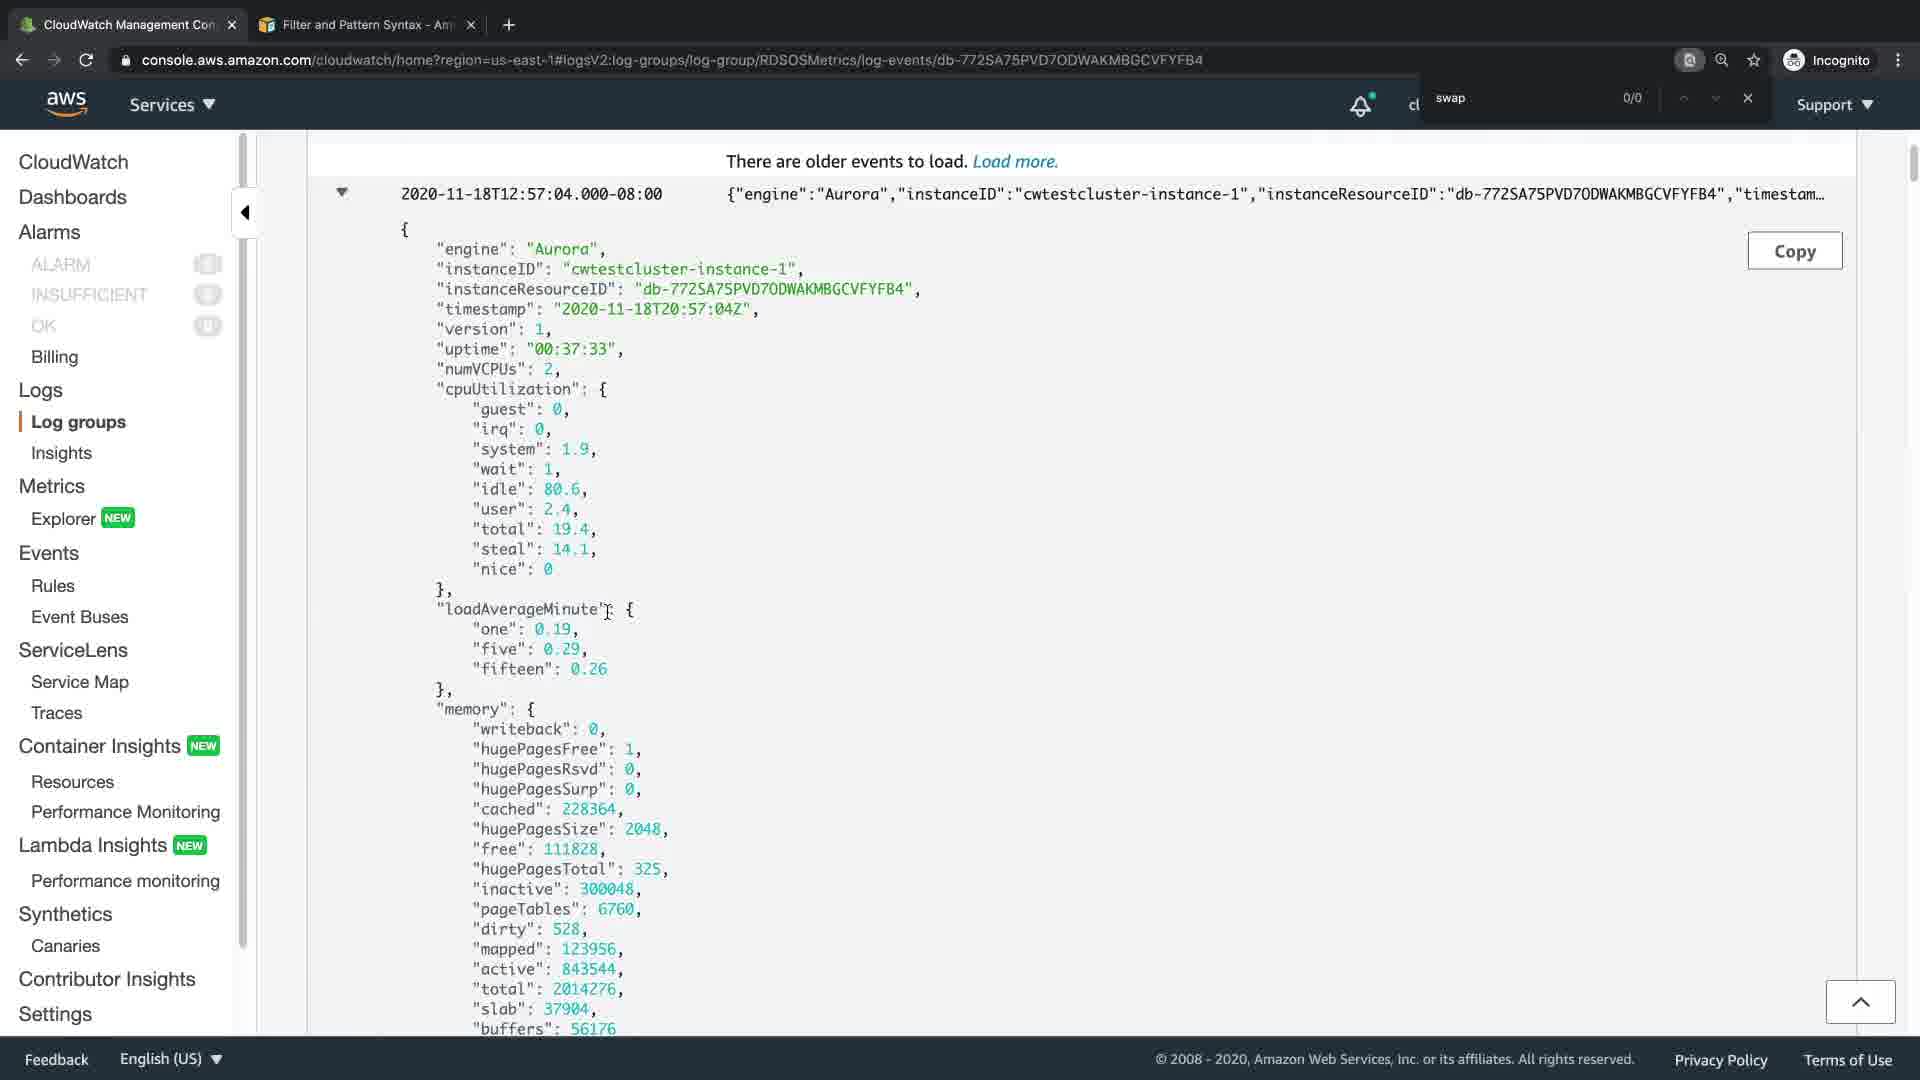Bookmark this page with the star icon

point(1753,60)
